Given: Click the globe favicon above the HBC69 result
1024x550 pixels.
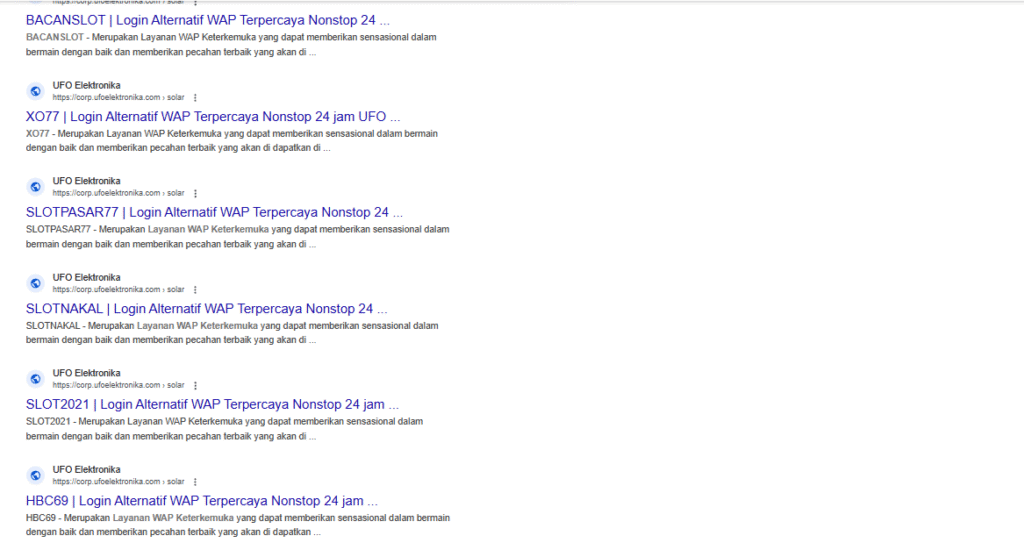Looking at the screenshot, I should coord(35,475).
